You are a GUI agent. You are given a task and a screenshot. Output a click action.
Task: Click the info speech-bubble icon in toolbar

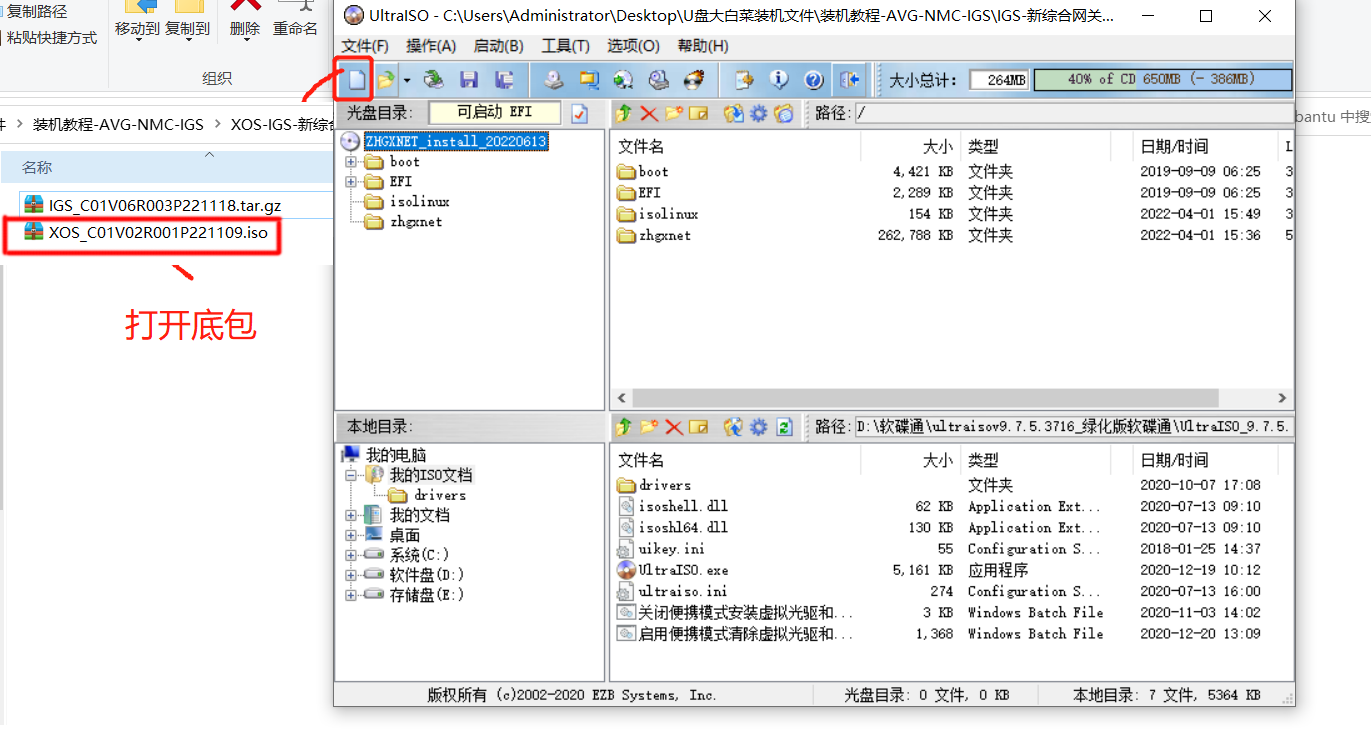point(778,79)
